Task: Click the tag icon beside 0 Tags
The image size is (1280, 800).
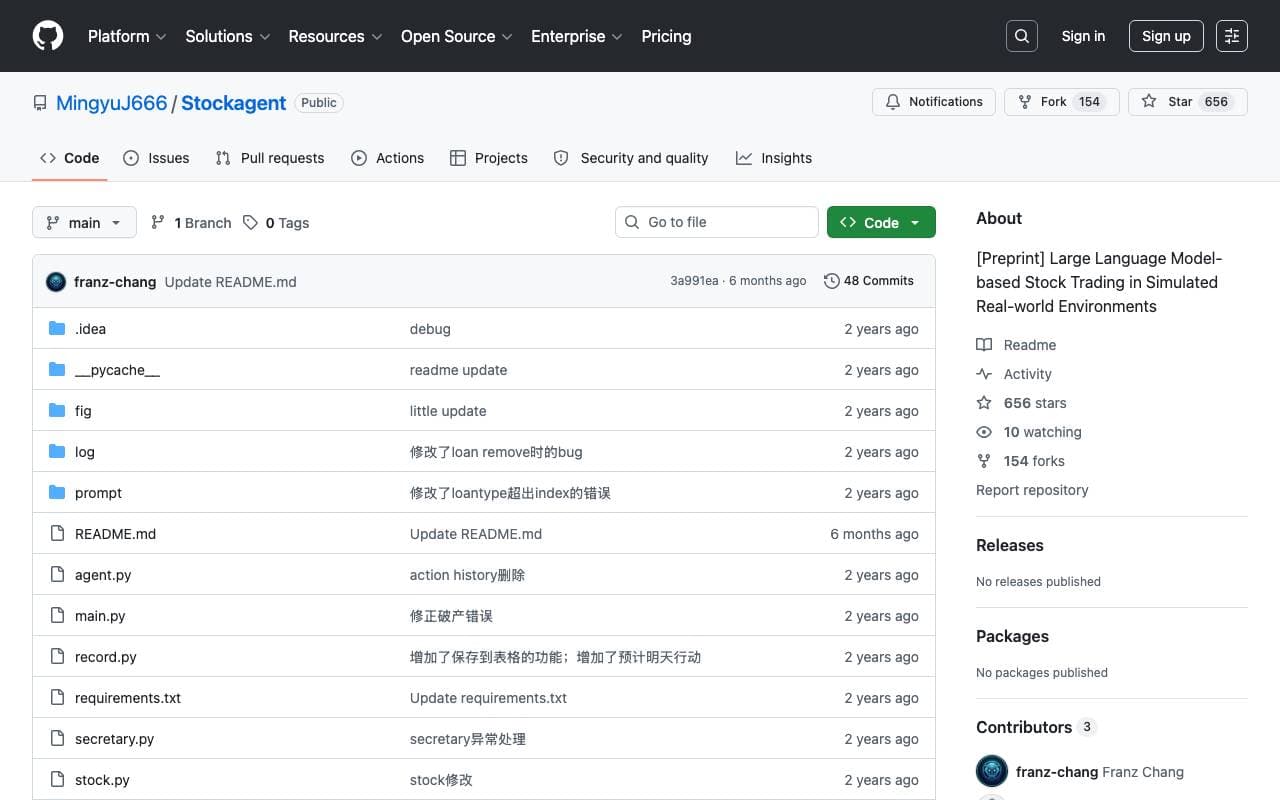Action: tap(250, 223)
